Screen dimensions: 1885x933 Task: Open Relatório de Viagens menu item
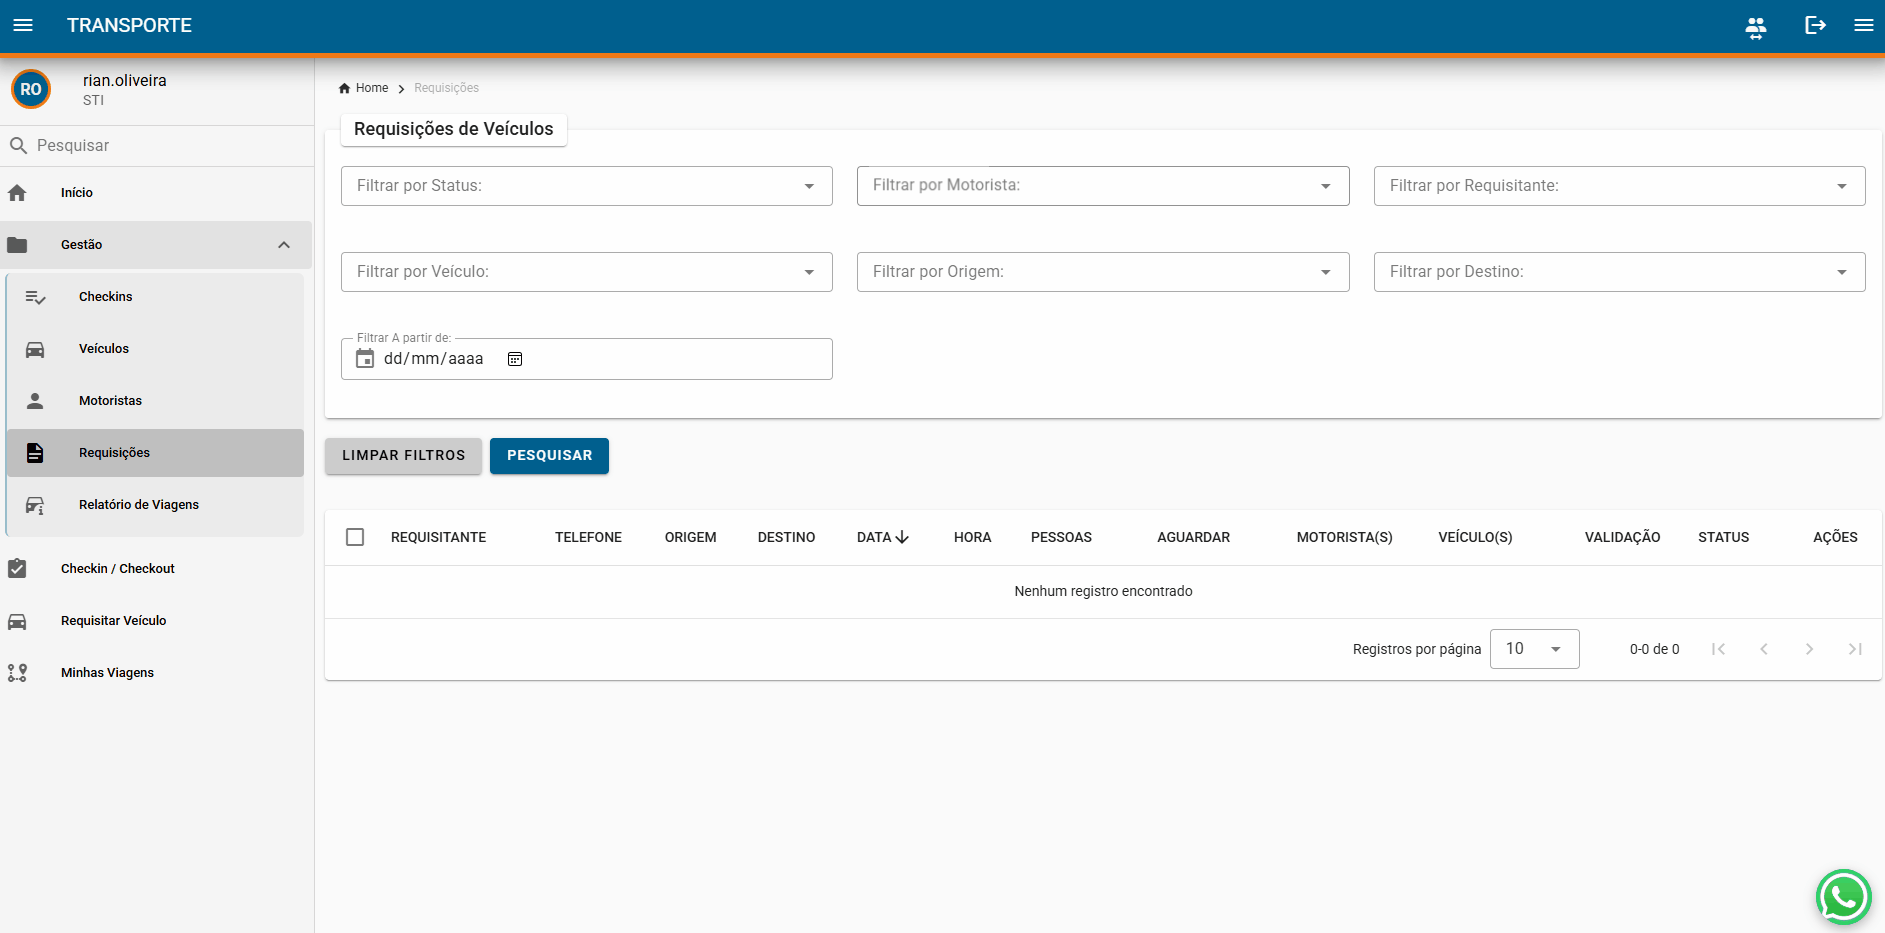[155, 505]
